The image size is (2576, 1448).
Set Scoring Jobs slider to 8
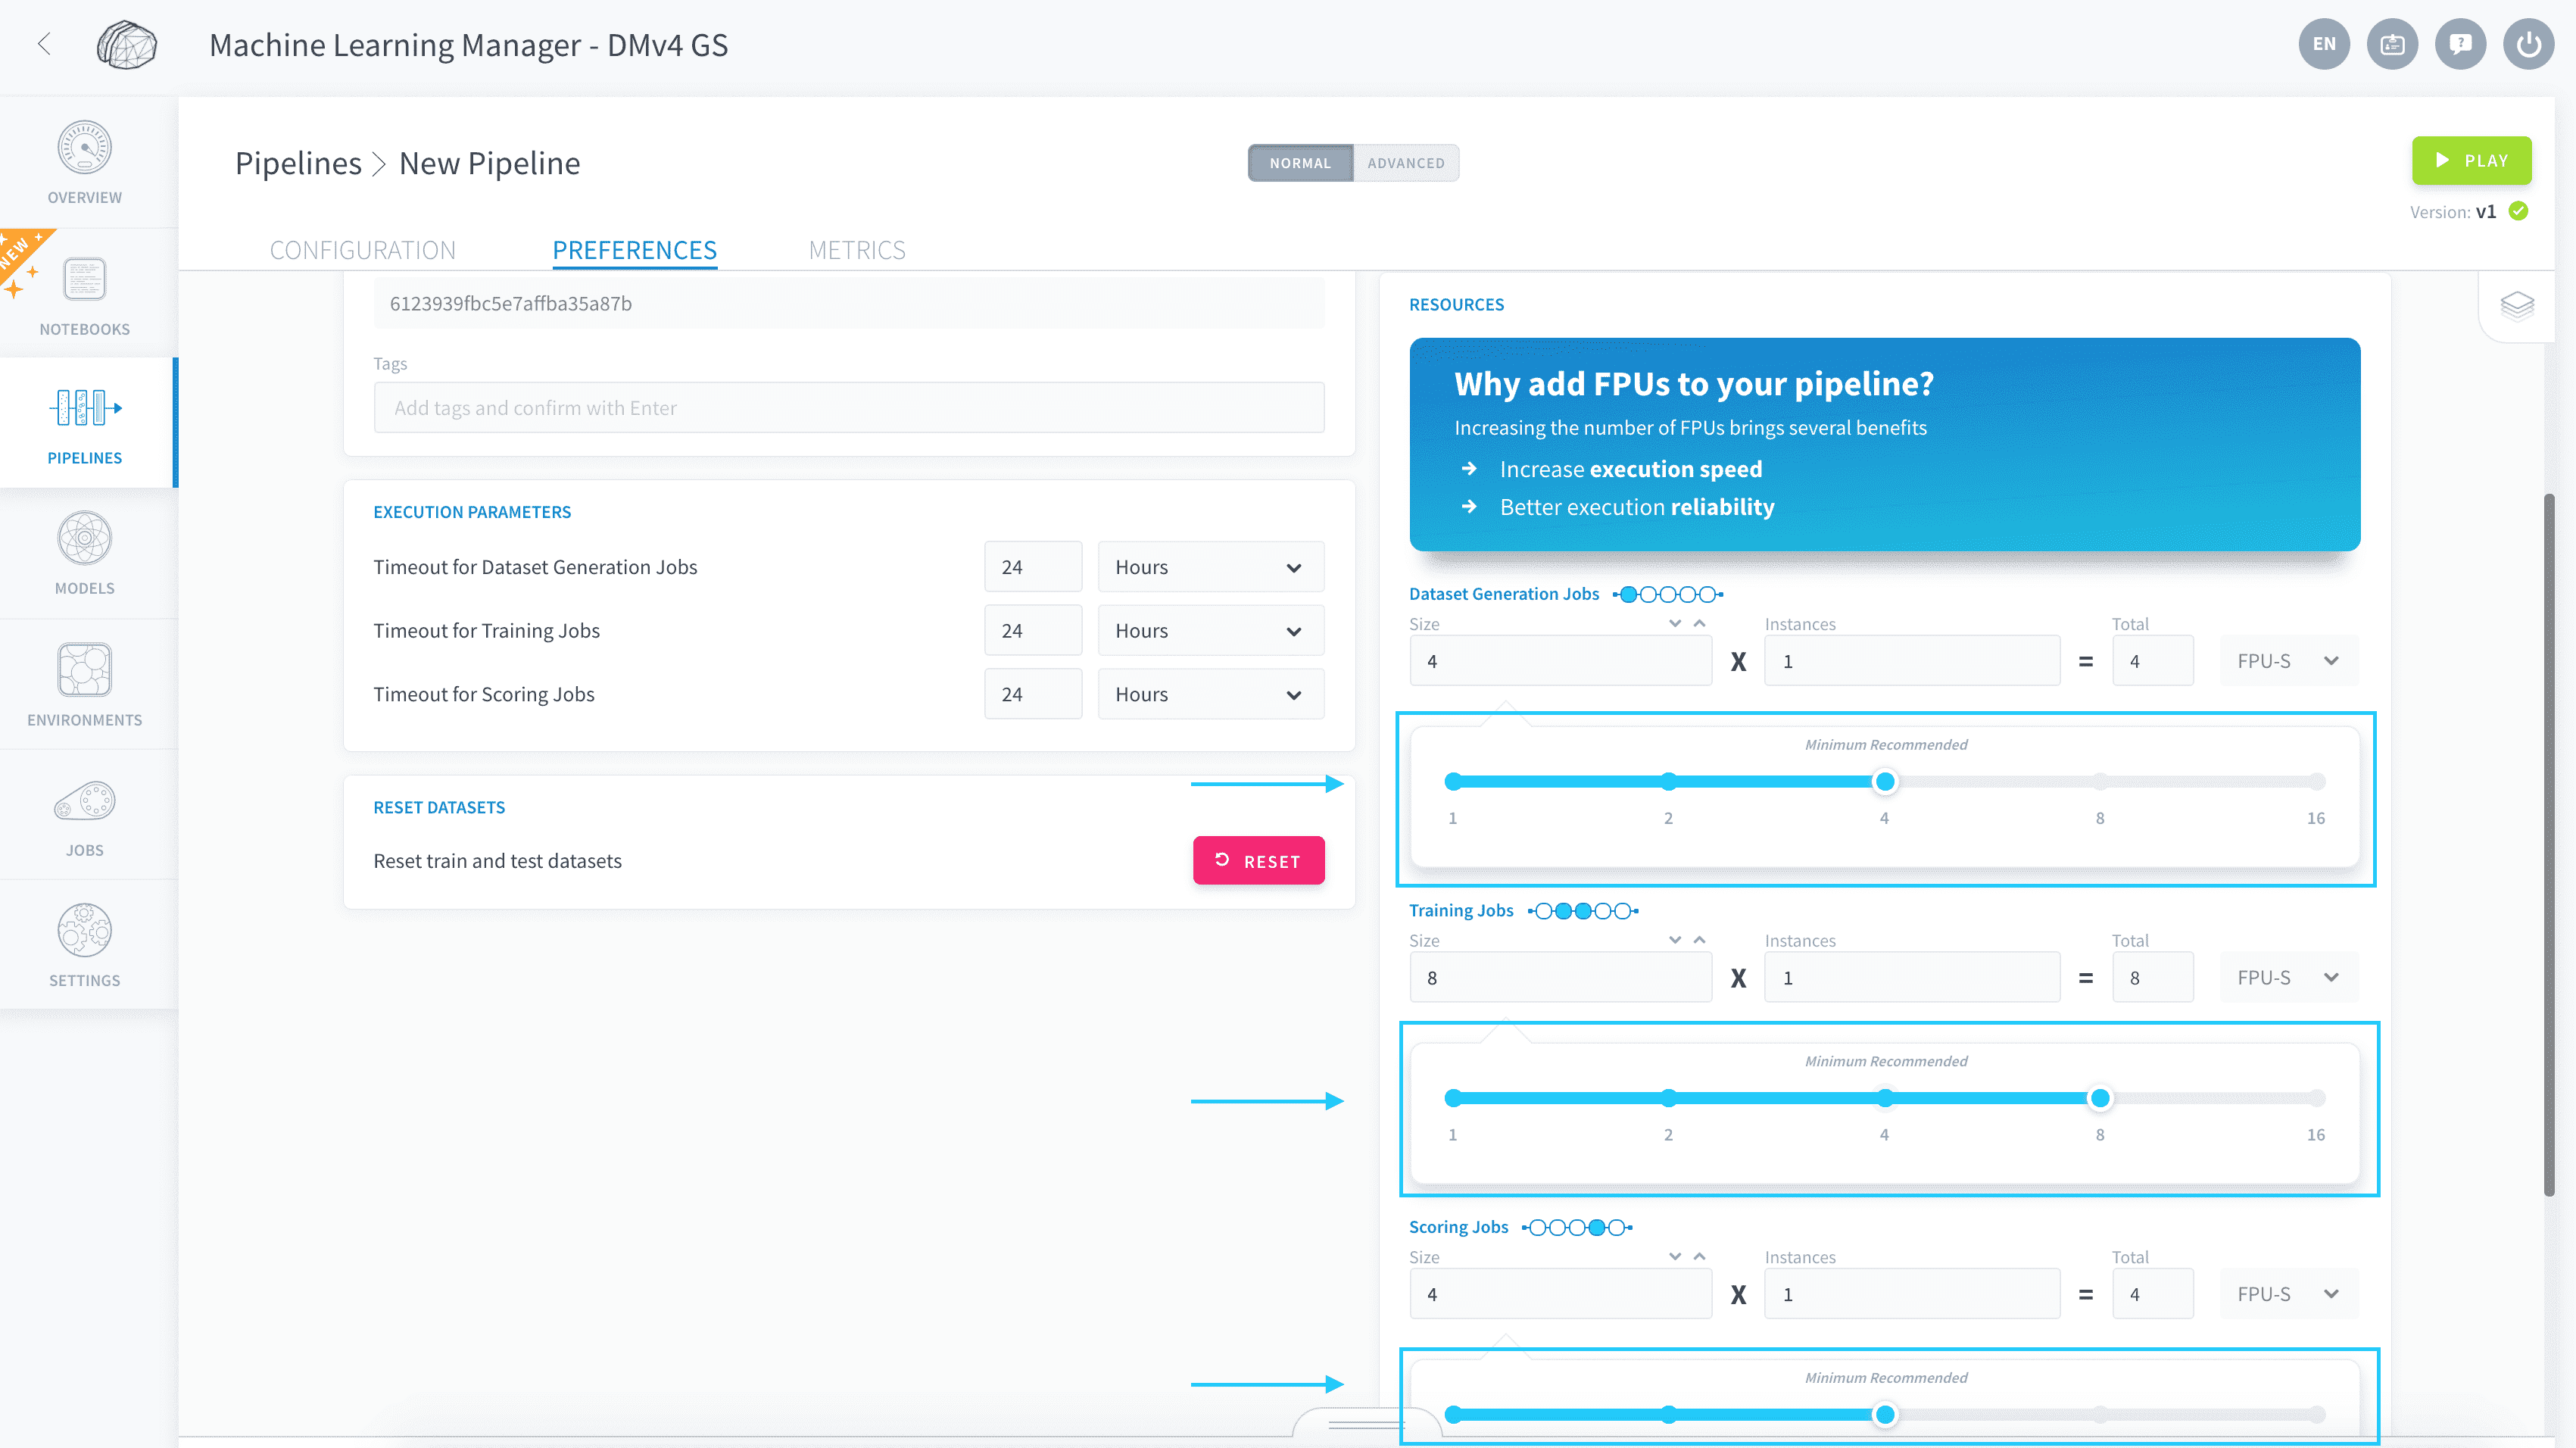2100,1415
